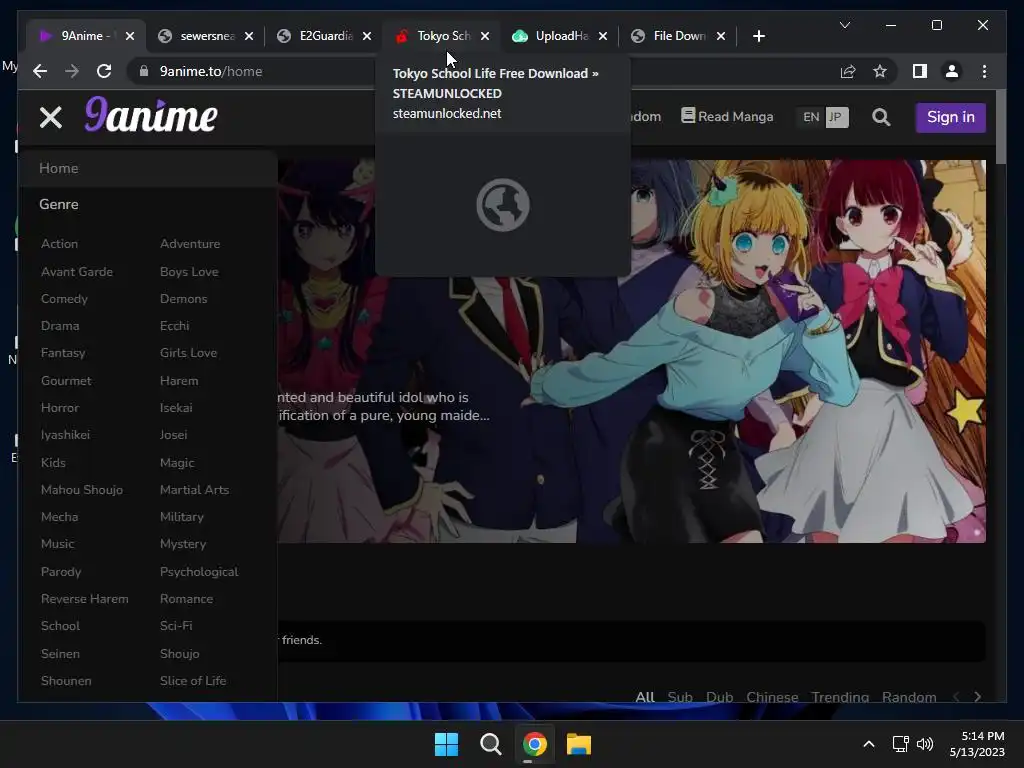Switch to the E2Guardian tab
Viewport: 1024px width, 768px height.
(325, 36)
